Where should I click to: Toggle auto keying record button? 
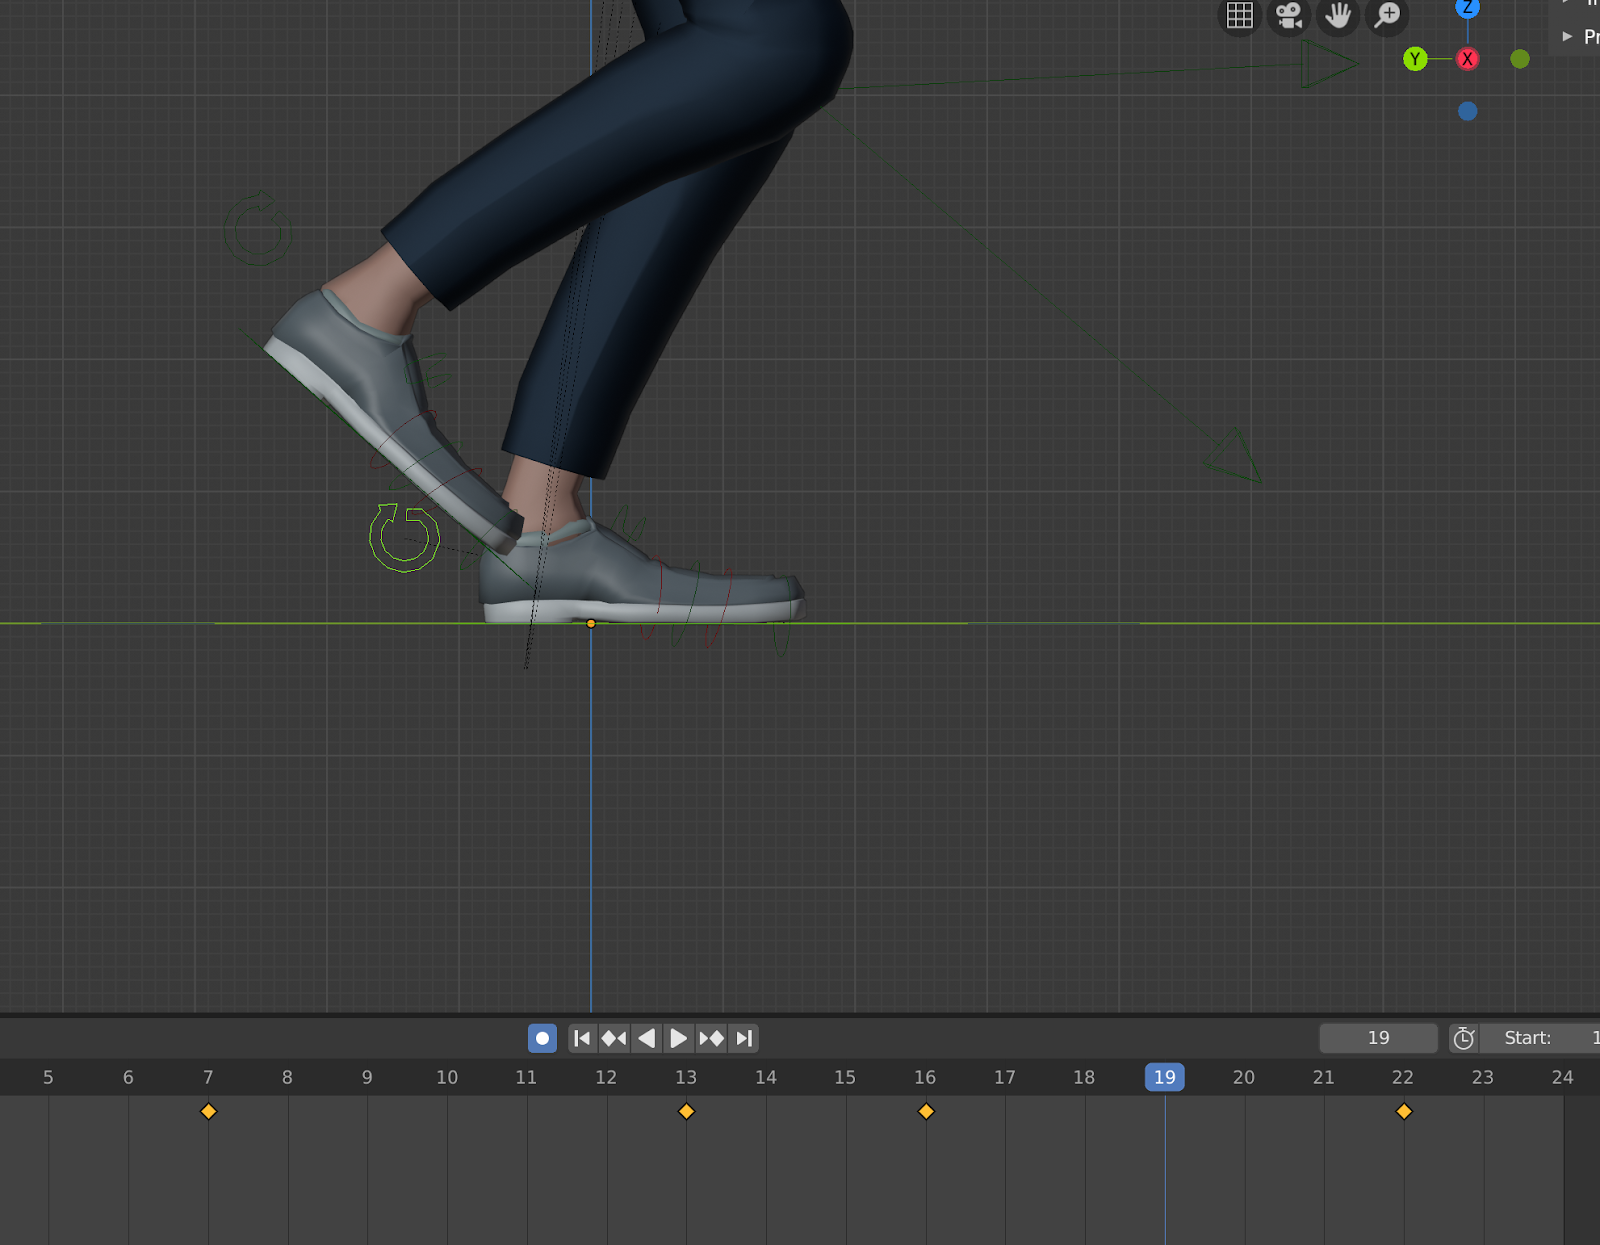click(x=542, y=1038)
